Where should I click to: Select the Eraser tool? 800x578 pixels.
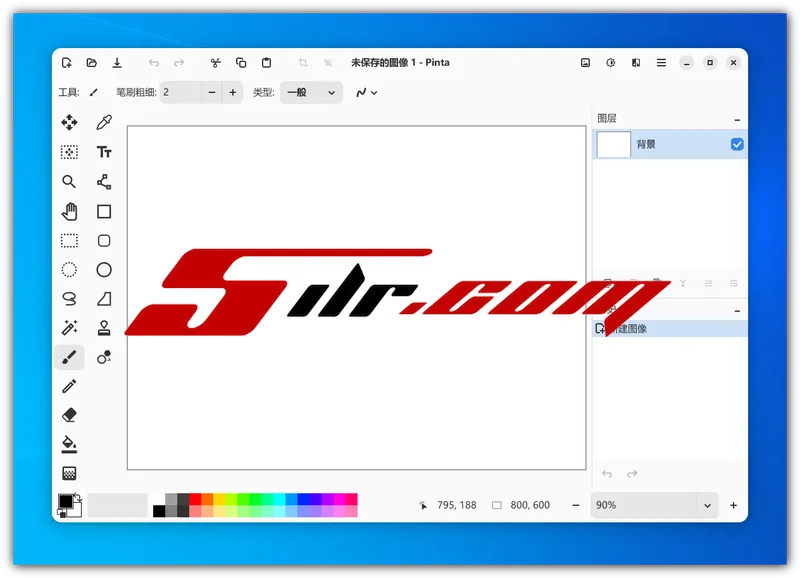click(x=69, y=415)
